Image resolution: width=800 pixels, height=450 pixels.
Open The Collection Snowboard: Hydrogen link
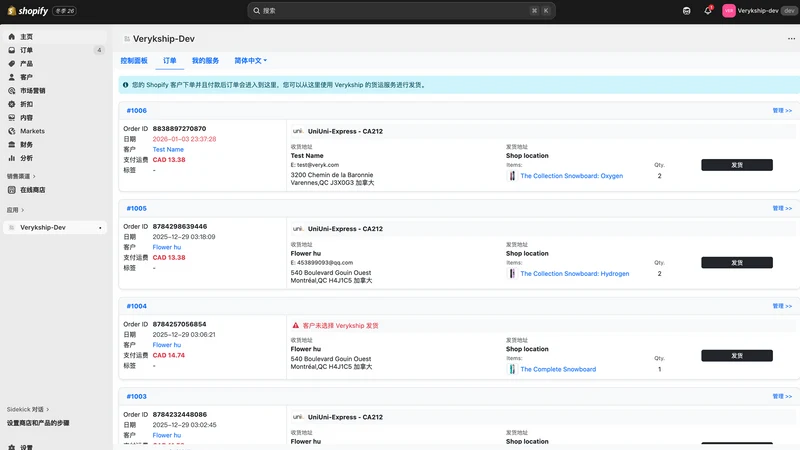[574, 273]
